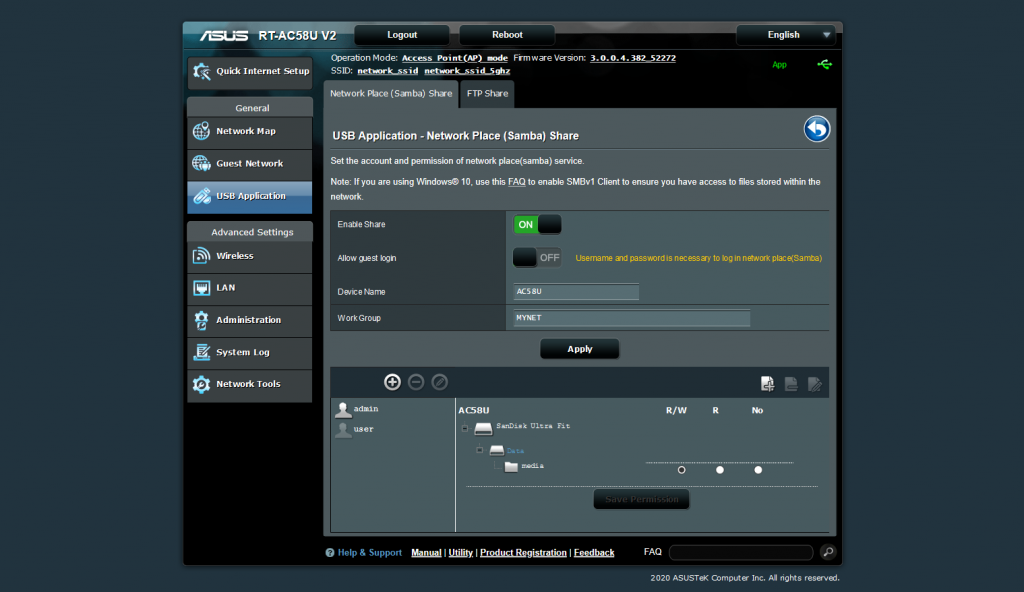Click the delete account minus icon

(416, 382)
